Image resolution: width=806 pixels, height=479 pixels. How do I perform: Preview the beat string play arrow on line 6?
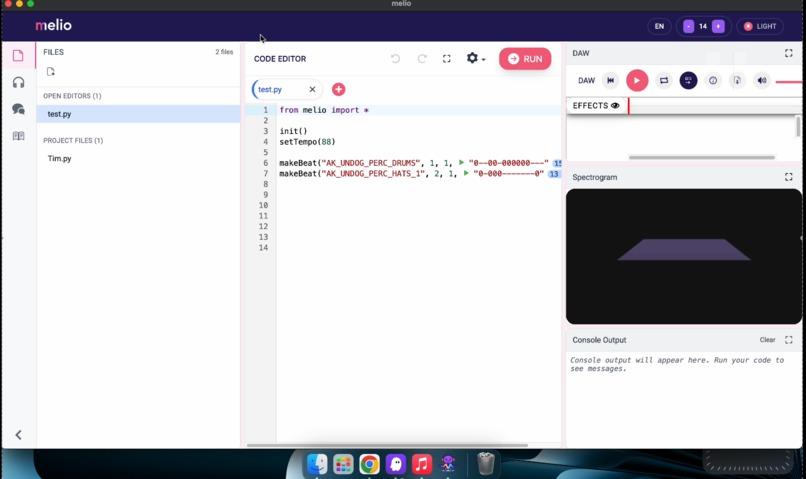click(x=461, y=162)
